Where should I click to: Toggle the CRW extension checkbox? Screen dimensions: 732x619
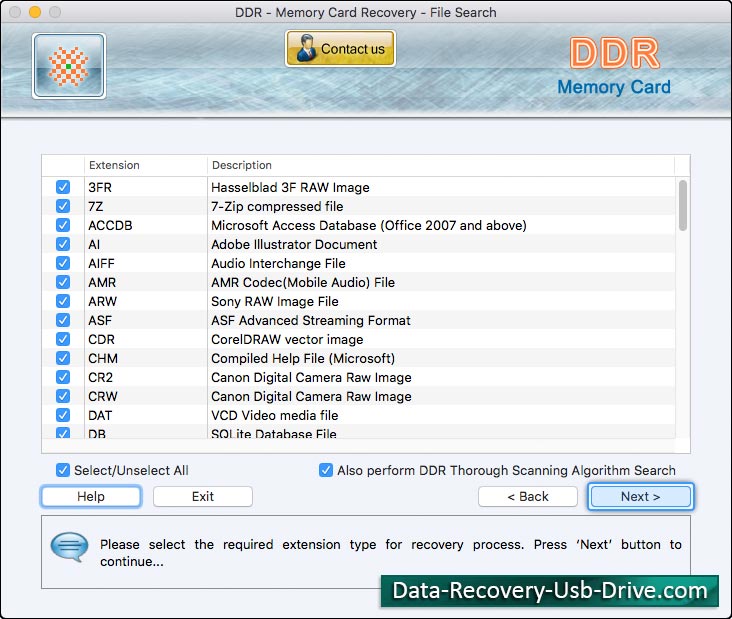click(x=63, y=396)
